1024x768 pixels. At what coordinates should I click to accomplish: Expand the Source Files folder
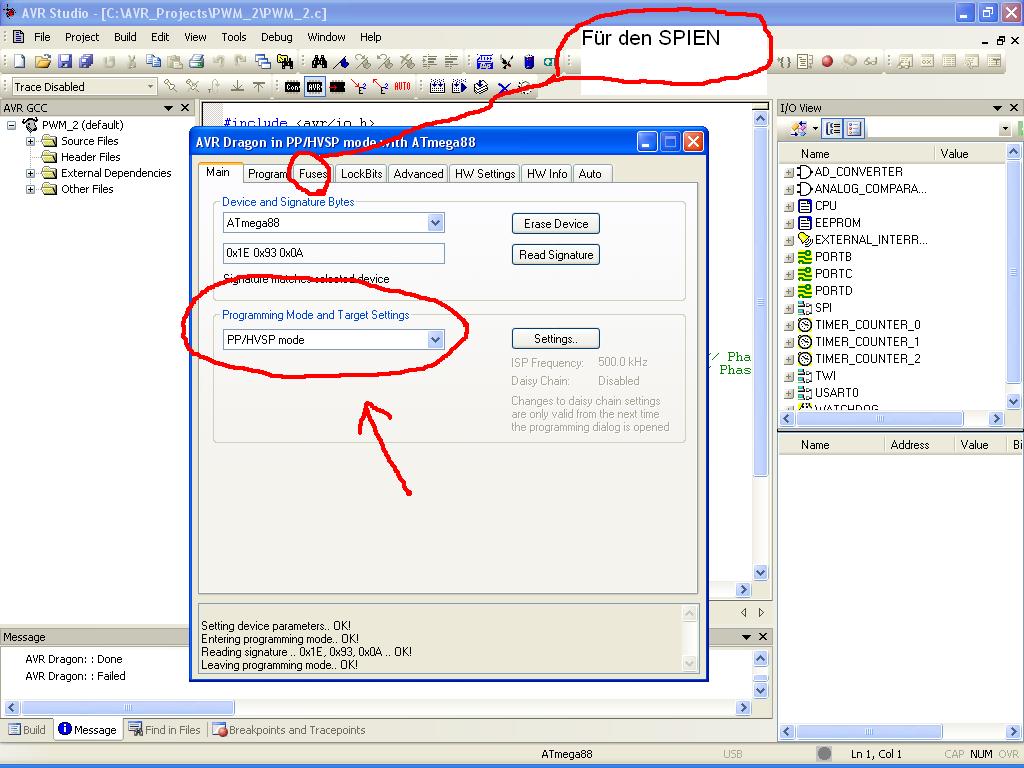click(x=30, y=141)
